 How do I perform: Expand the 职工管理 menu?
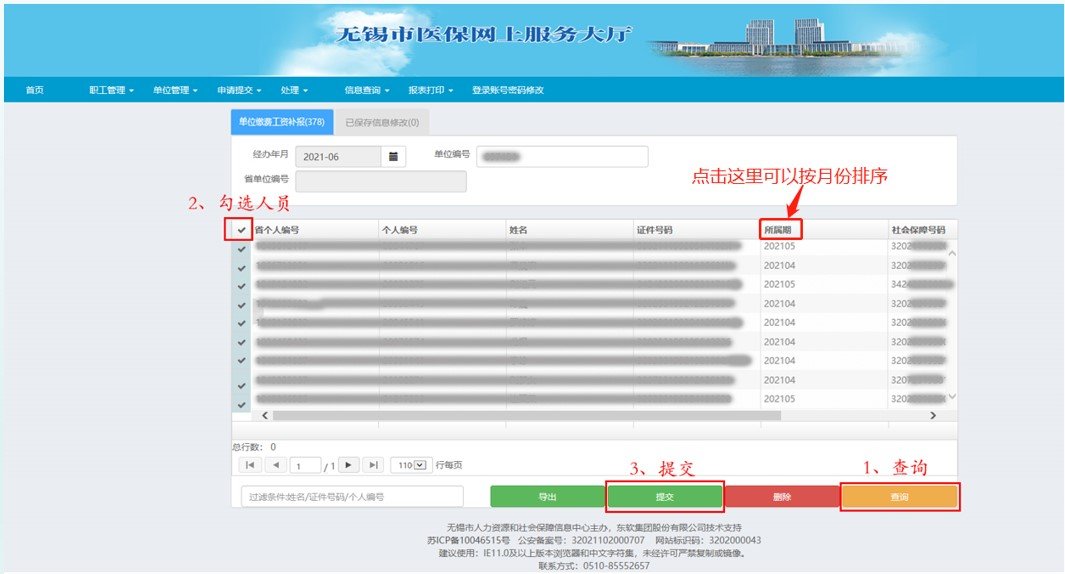(x=110, y=90)
